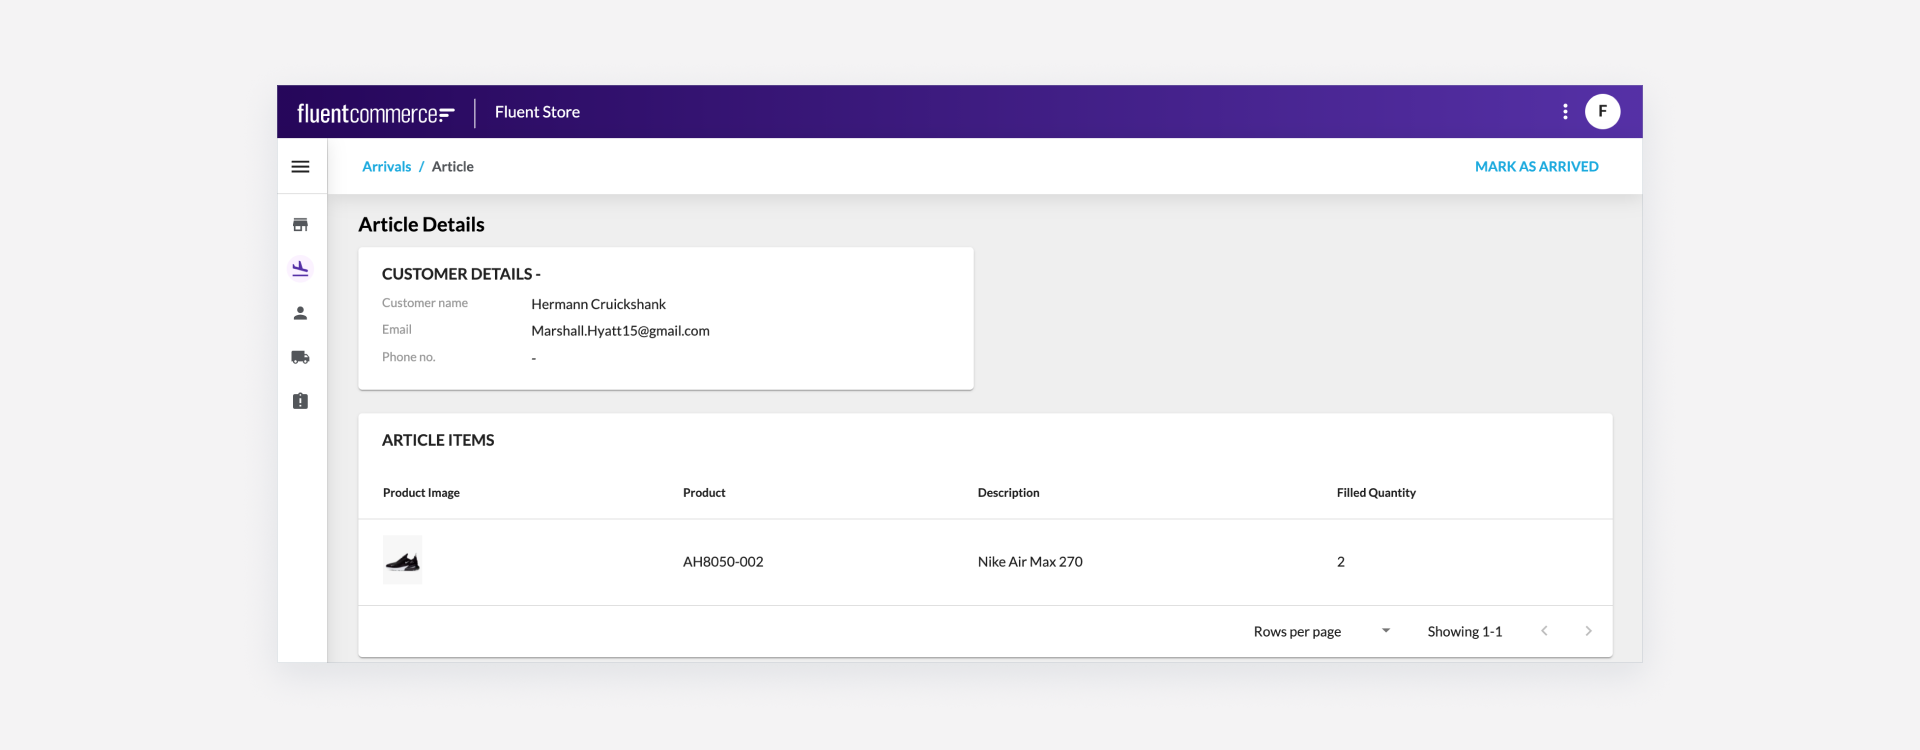This screenshot has height=750, width=1920.
Task: Click the delivery truck sidebar icon
Action: click(x=300, y=357)
